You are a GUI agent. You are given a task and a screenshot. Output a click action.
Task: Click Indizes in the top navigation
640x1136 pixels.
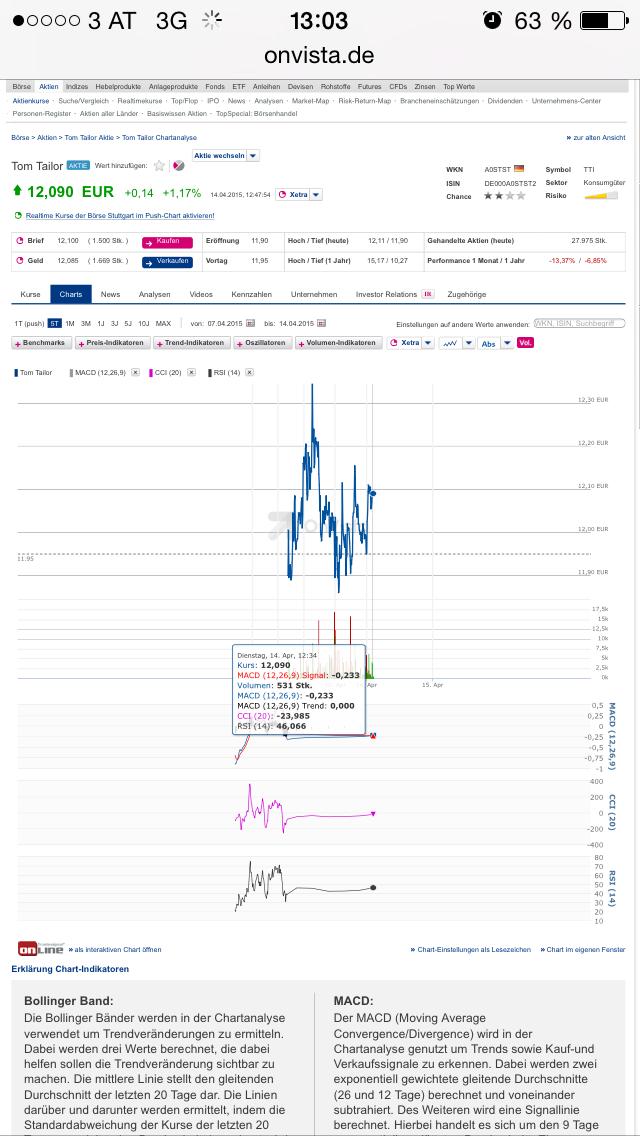pyautogui.click(x=77, y=86)
